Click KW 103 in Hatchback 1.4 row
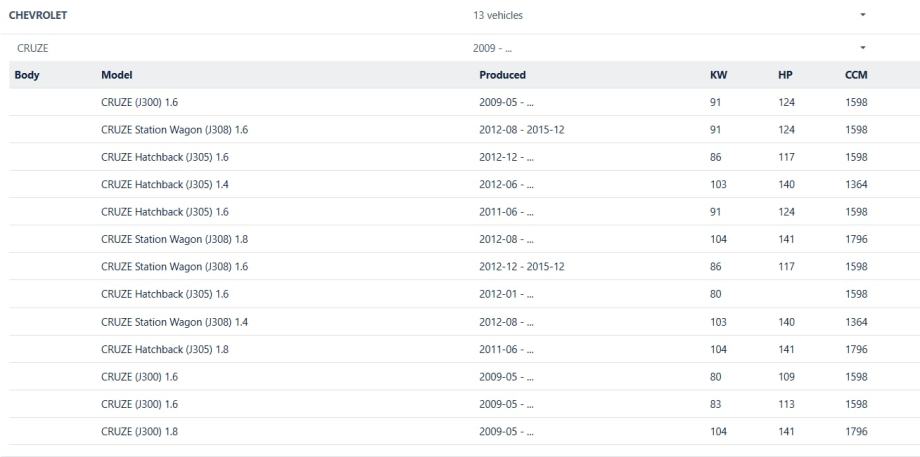 click(718, 184)
